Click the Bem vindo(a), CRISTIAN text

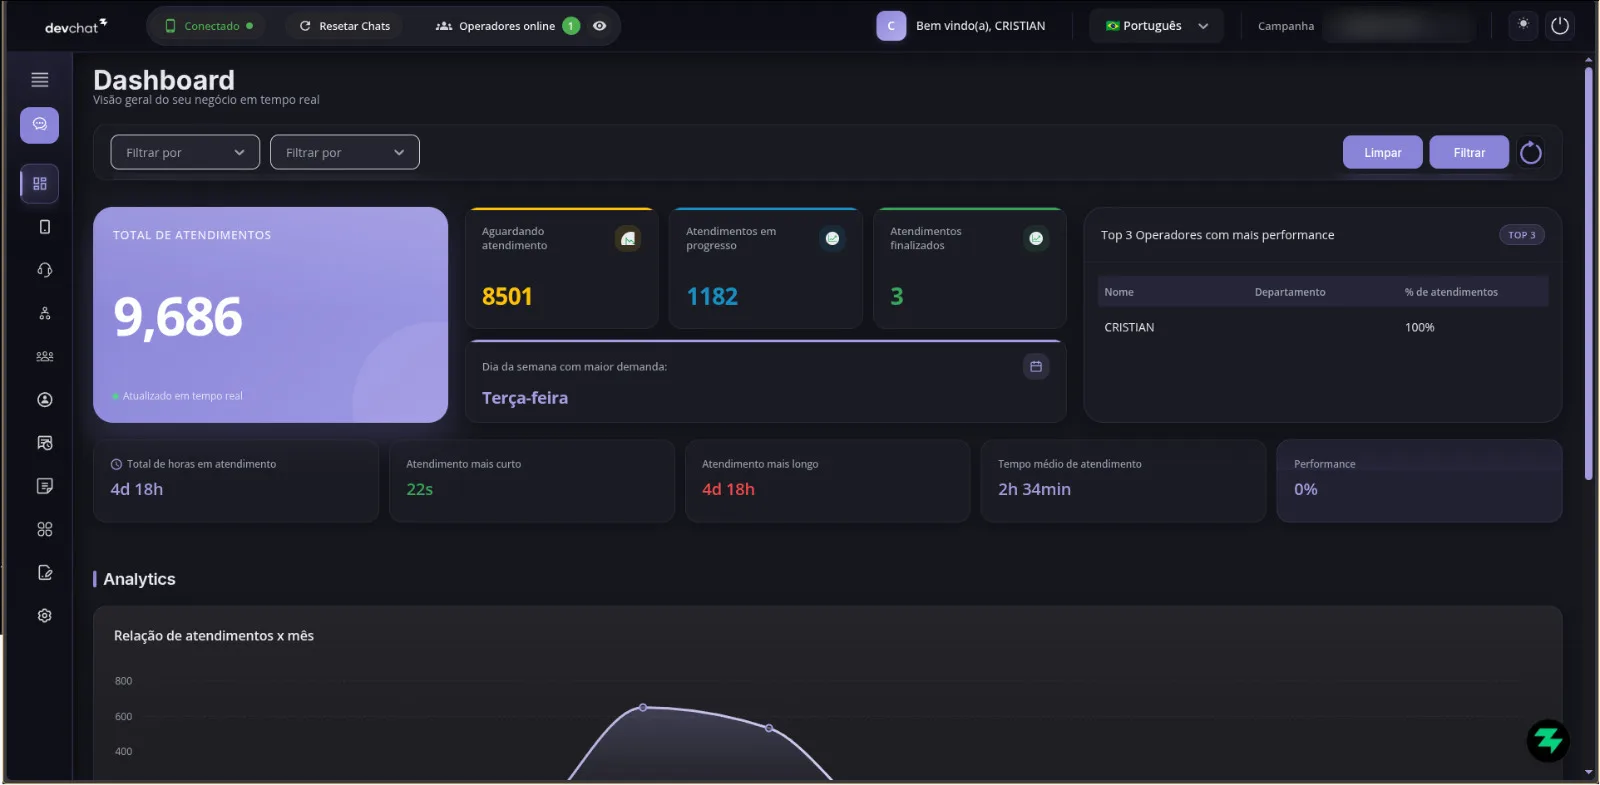tap(980, 26)
